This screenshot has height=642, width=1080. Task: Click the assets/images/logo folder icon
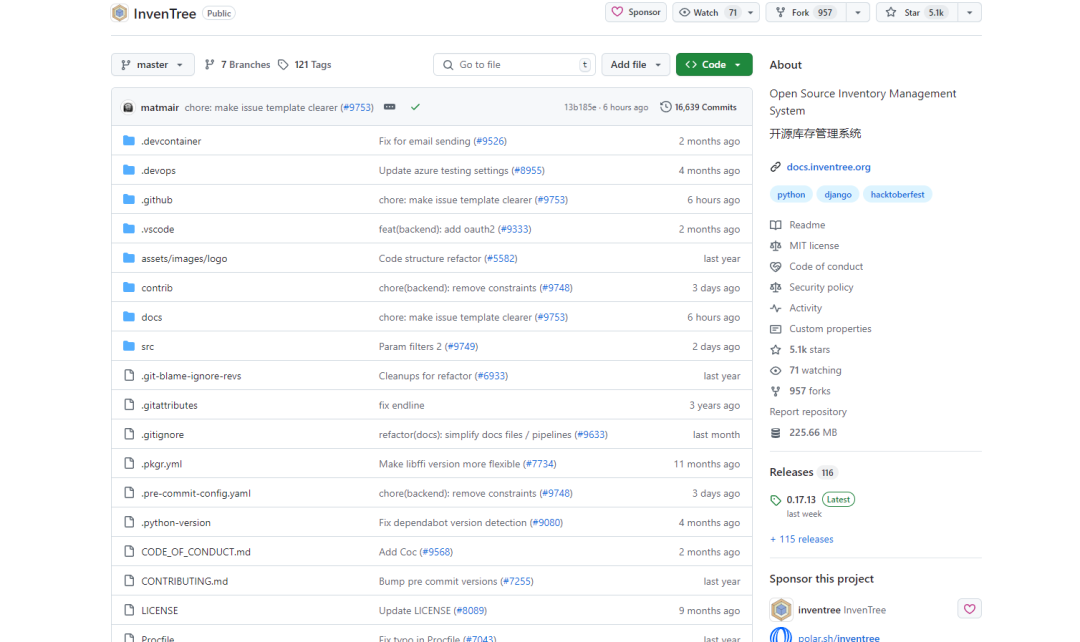129,258
